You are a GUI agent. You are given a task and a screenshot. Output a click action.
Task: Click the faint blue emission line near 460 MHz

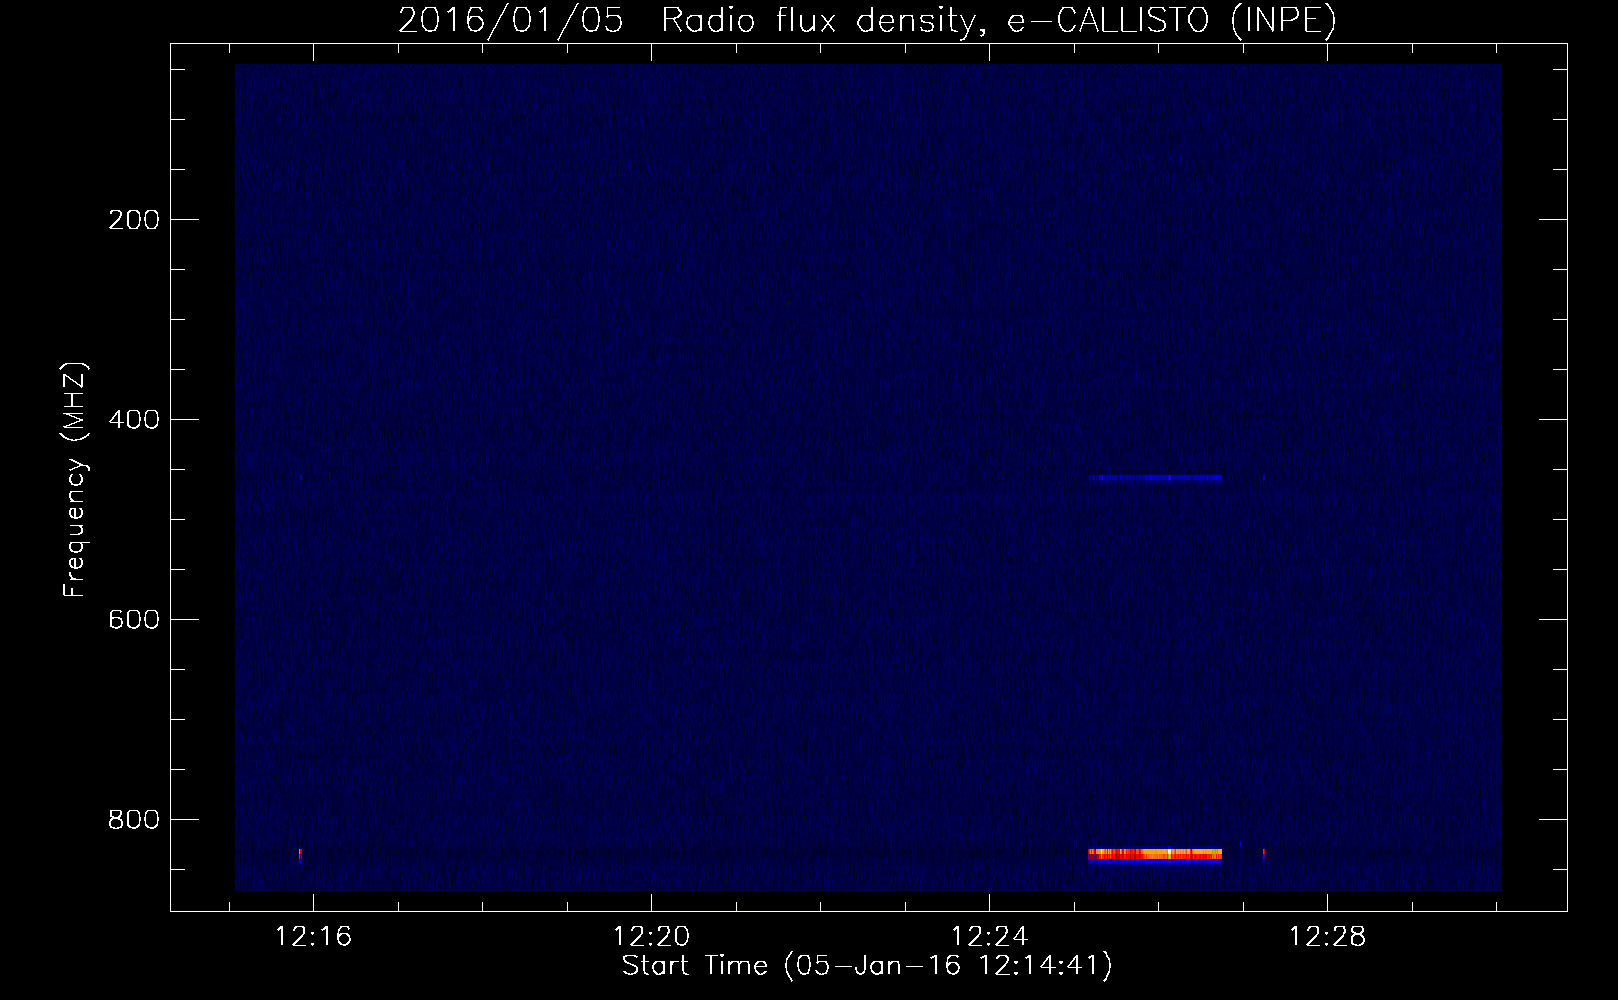1155,478
